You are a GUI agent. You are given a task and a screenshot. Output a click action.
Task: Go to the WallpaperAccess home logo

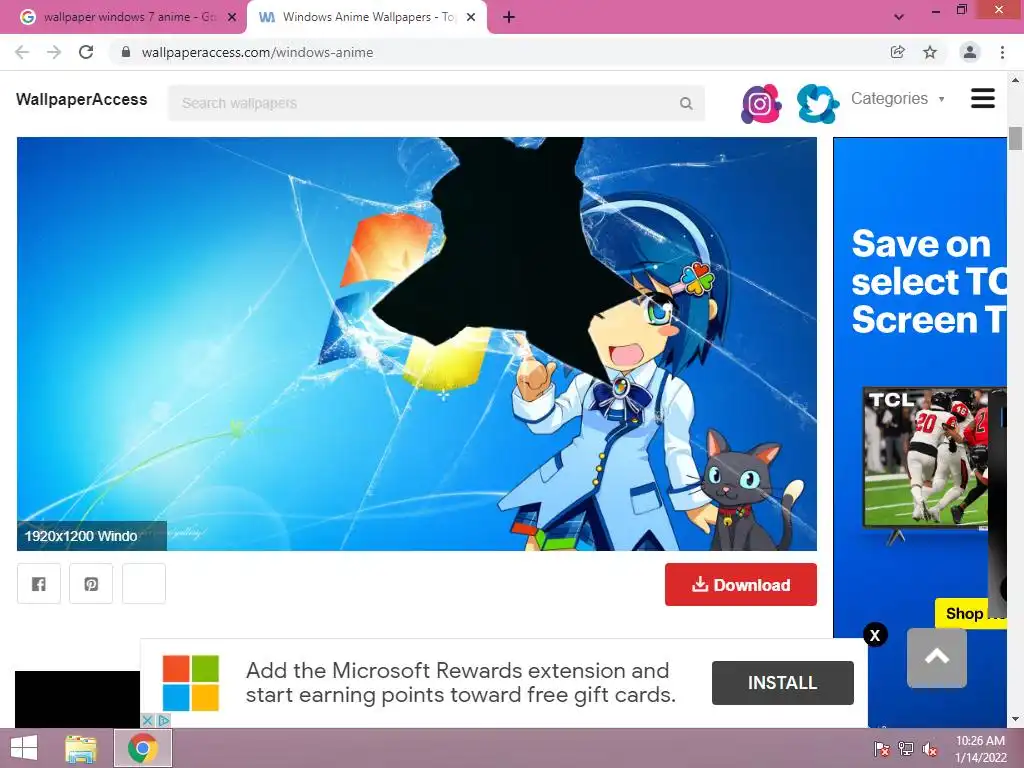[82, 99]
